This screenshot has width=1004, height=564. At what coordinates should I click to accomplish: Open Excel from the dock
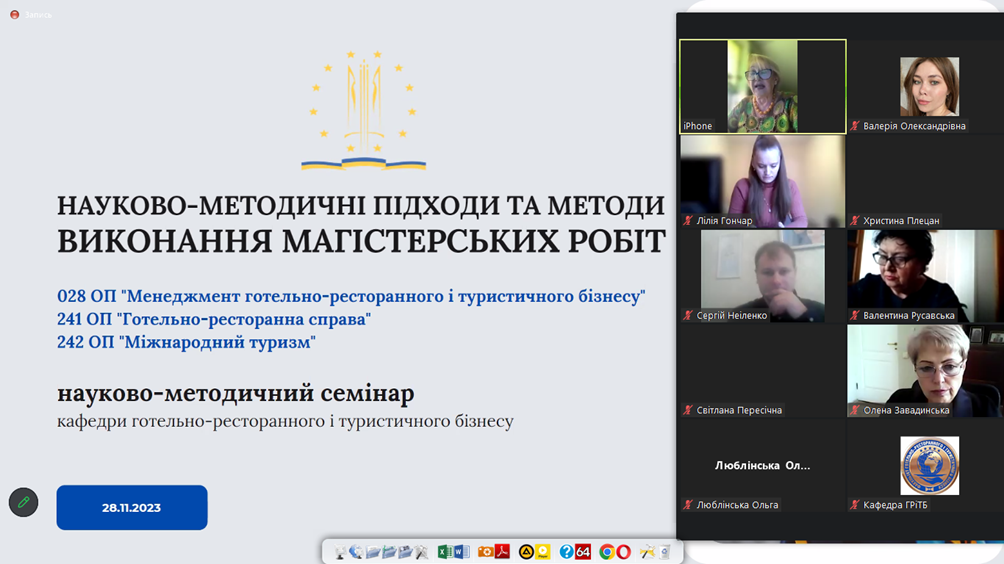(445, 552)
